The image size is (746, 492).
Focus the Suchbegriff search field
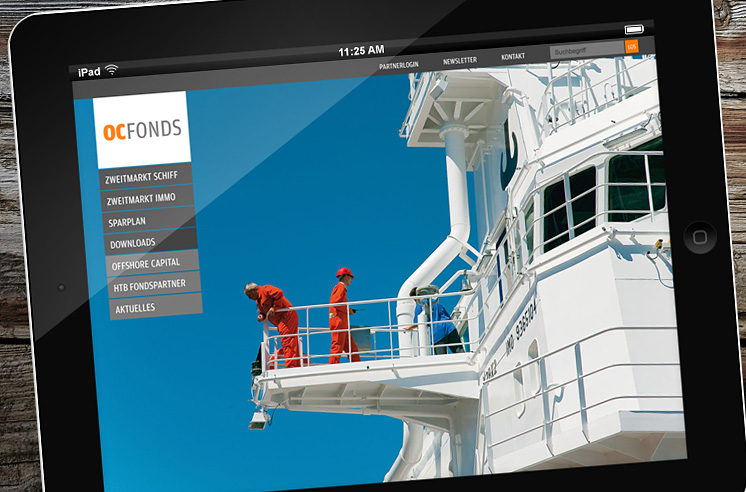coord(587,50)
